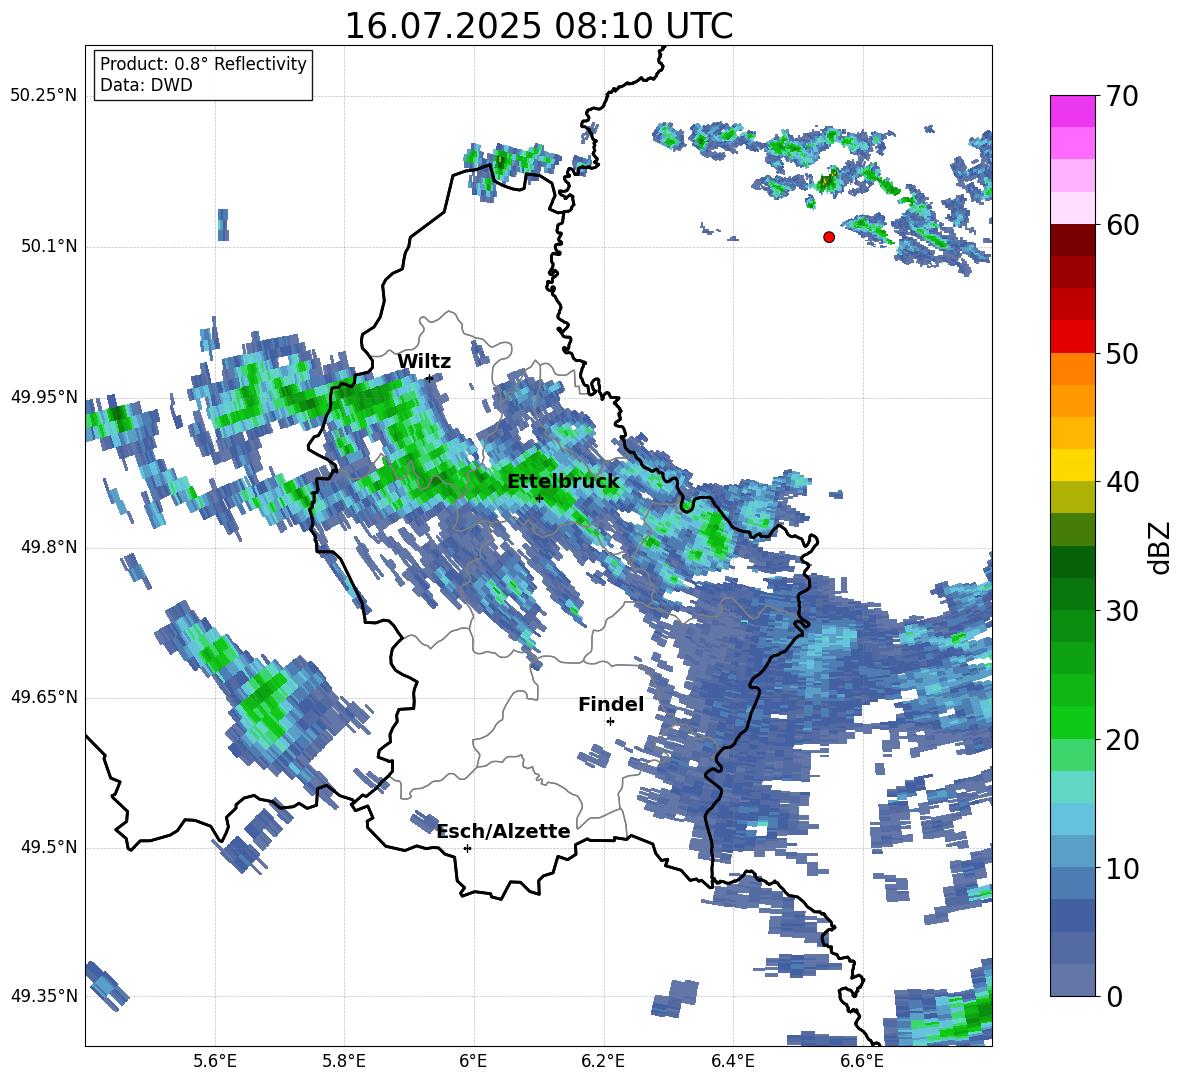
Task: Click the 49.8°N latitude label
Action: coord(48,547)
